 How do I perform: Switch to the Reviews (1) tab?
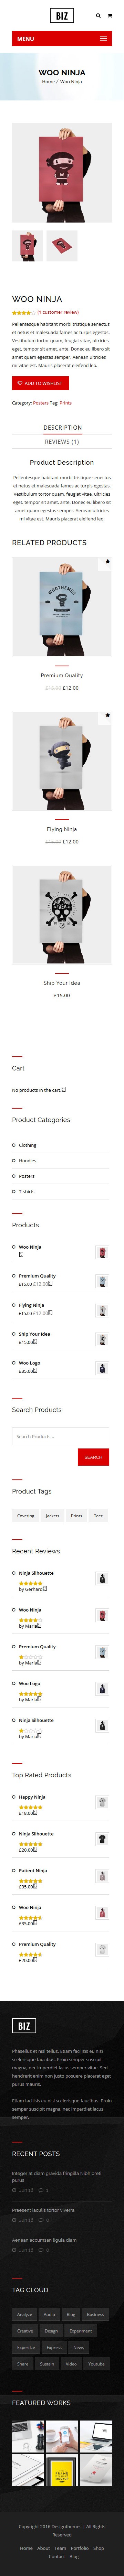tap(62, 441)
